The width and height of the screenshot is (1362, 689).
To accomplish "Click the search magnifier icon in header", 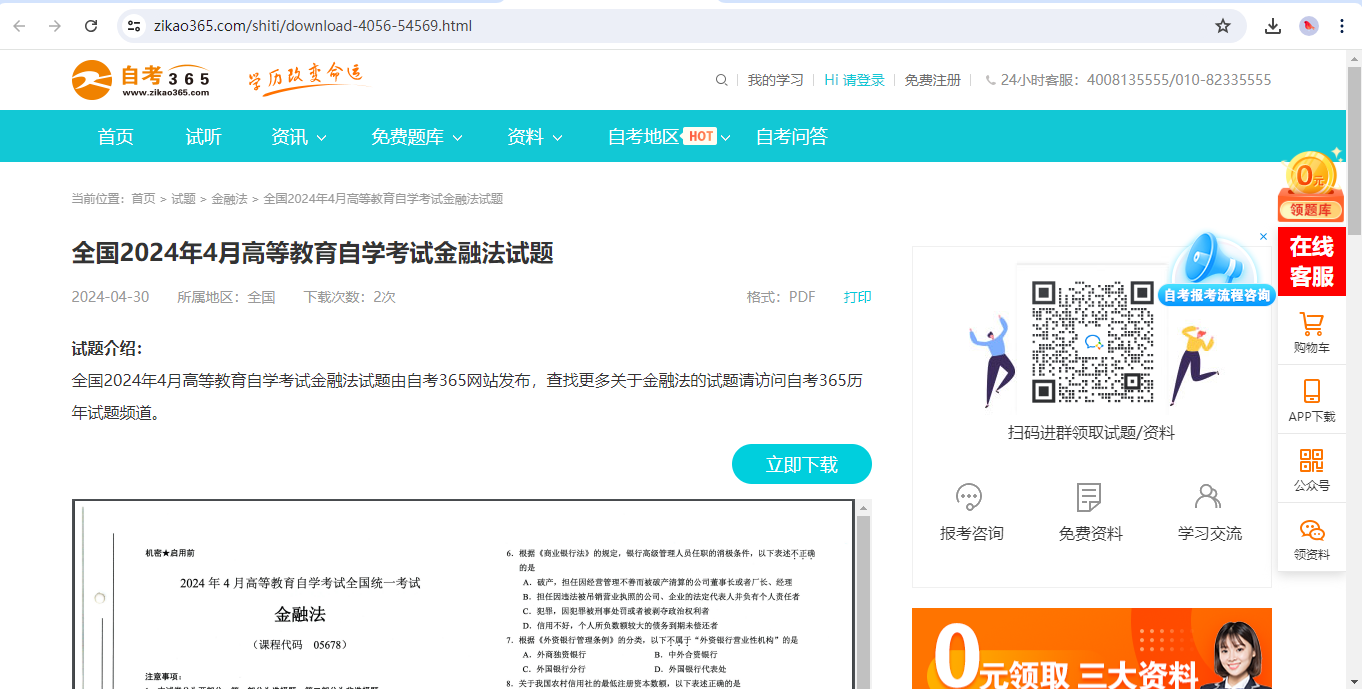I will pos(722,80).
